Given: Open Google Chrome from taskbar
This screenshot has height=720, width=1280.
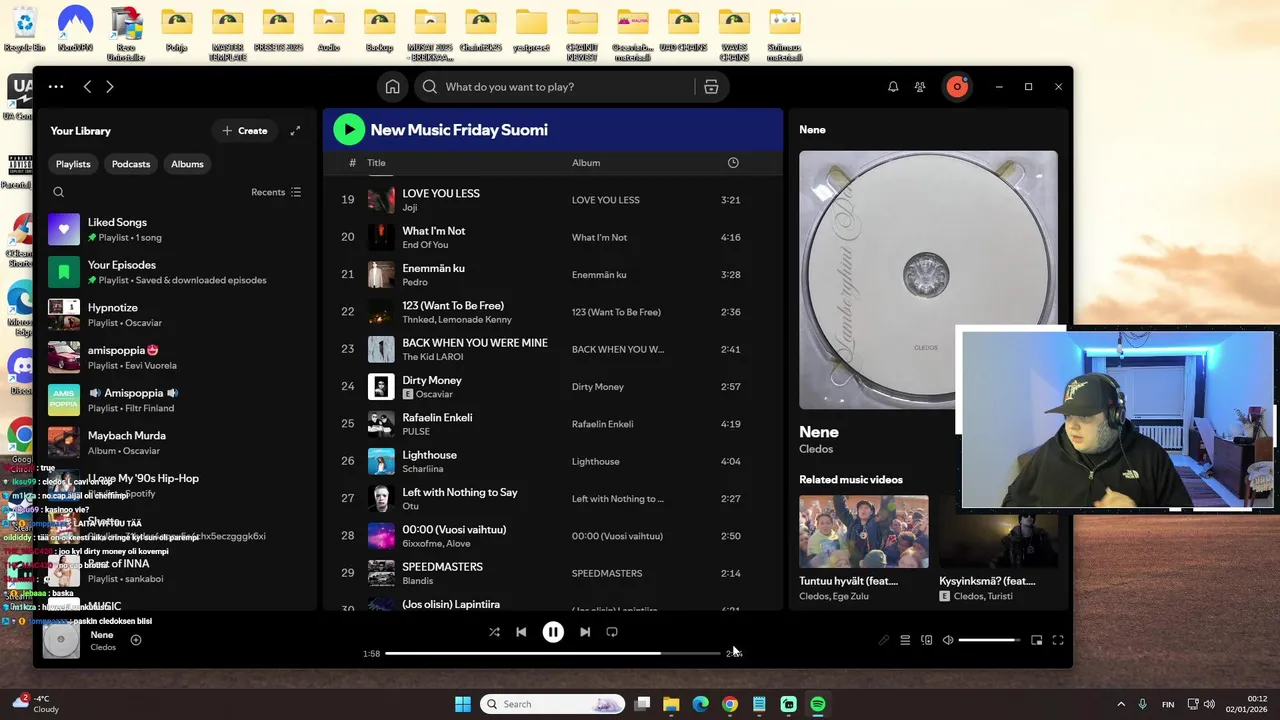Looking at the screenshot, I should tap(730, 704).
